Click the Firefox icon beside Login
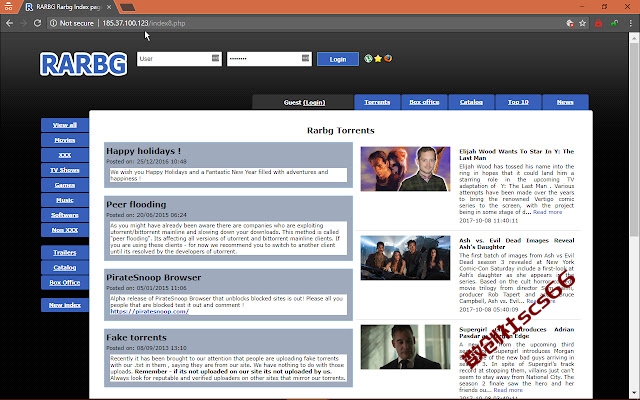The width and height of the screenshot is (640, 400). (388, 58)
